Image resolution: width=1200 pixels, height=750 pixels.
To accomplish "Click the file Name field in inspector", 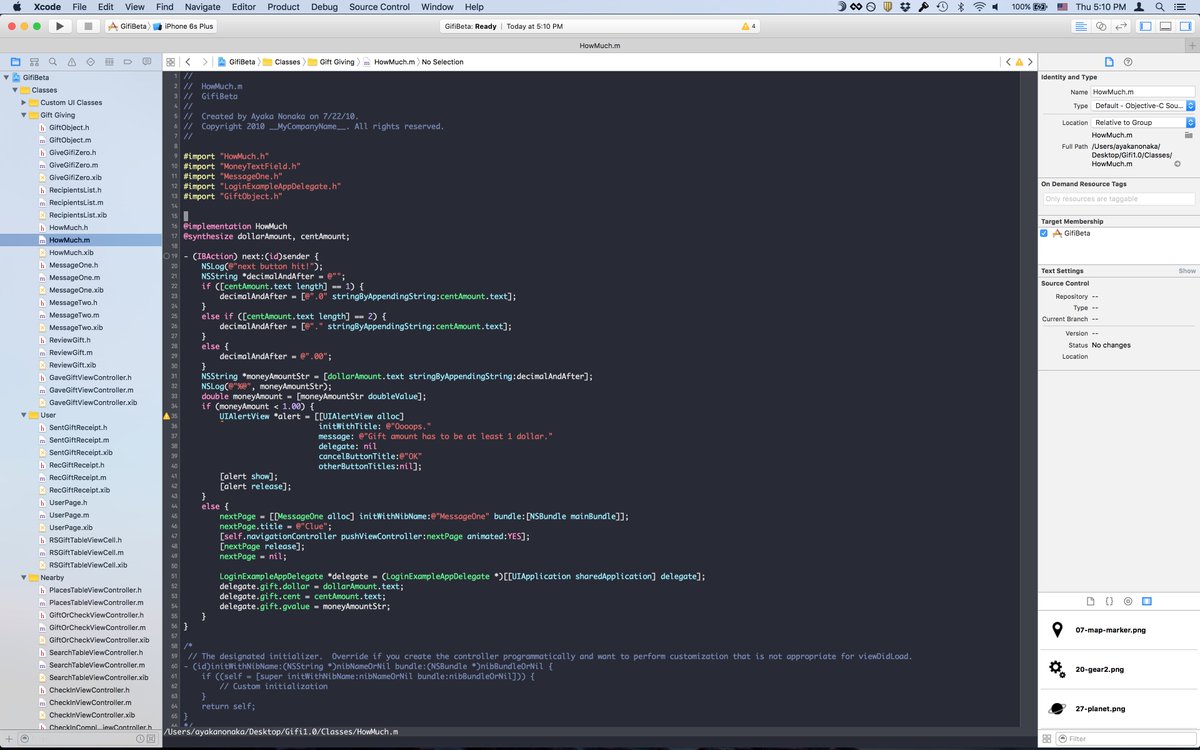I will 1143,91.
